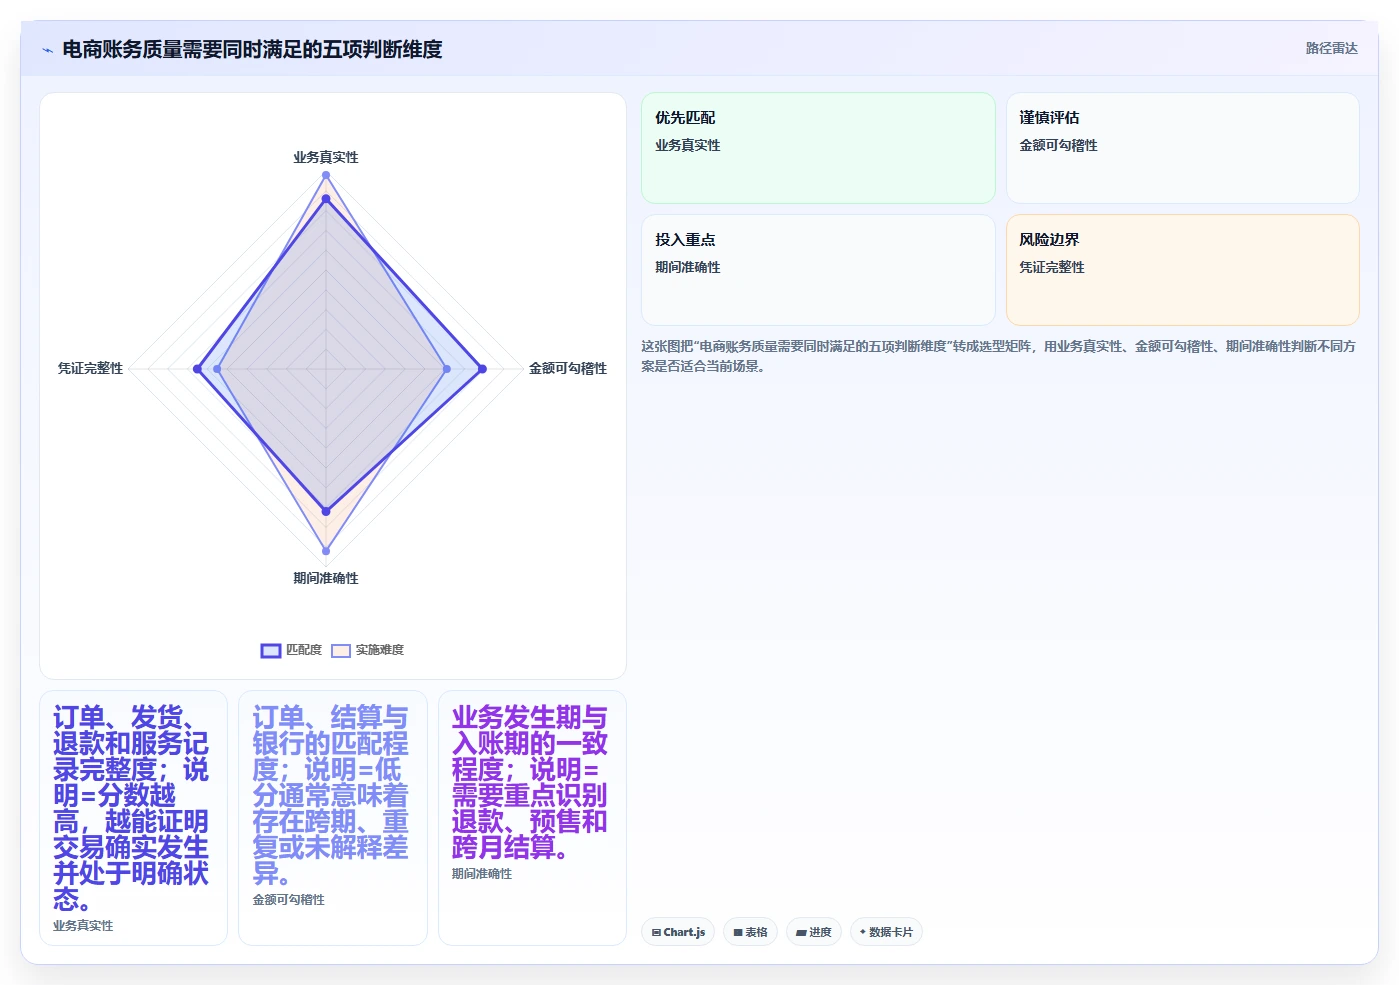The image size is (1399, 985).
Task: Click 业务真实性 text in 优先匹配 card
Action: (x=688, y=145)
